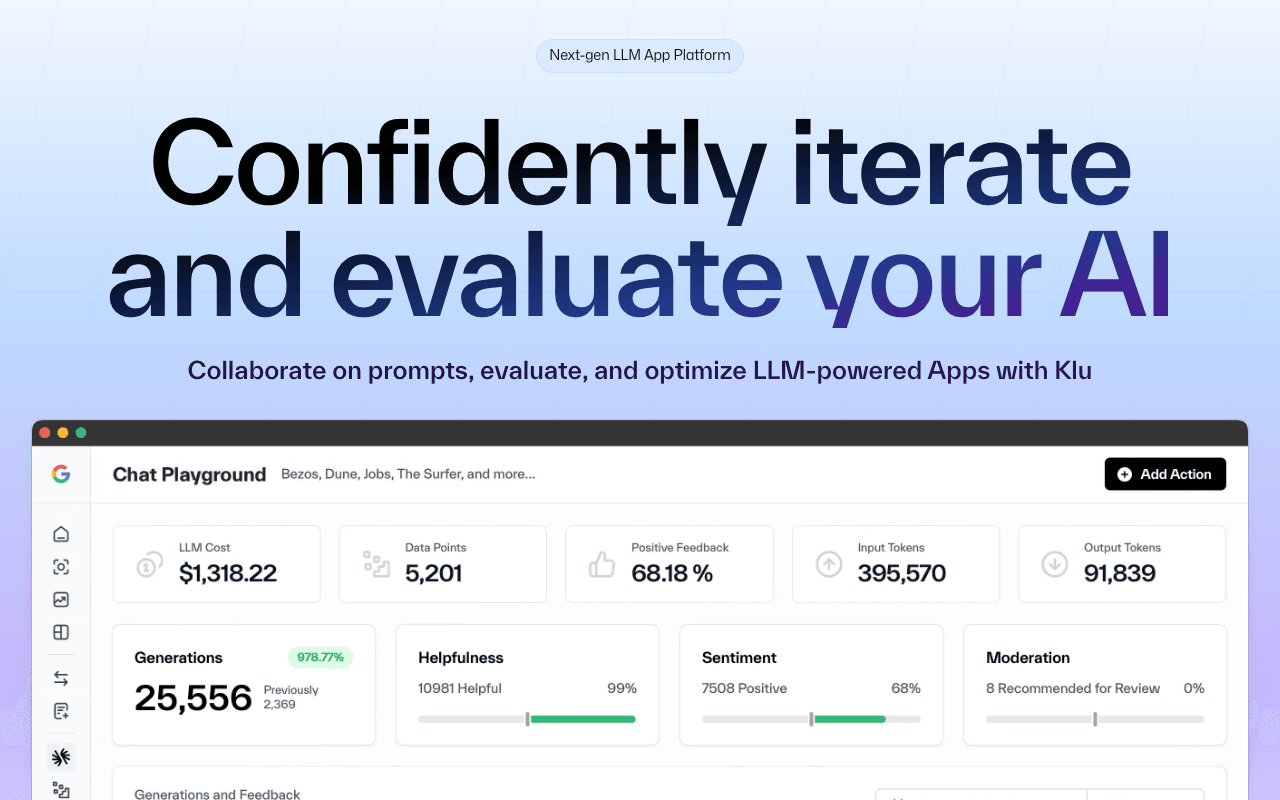Click the yellow minimize window dot
The height and width of the screenshot is (800, 1280).
(x=63, y=432)
